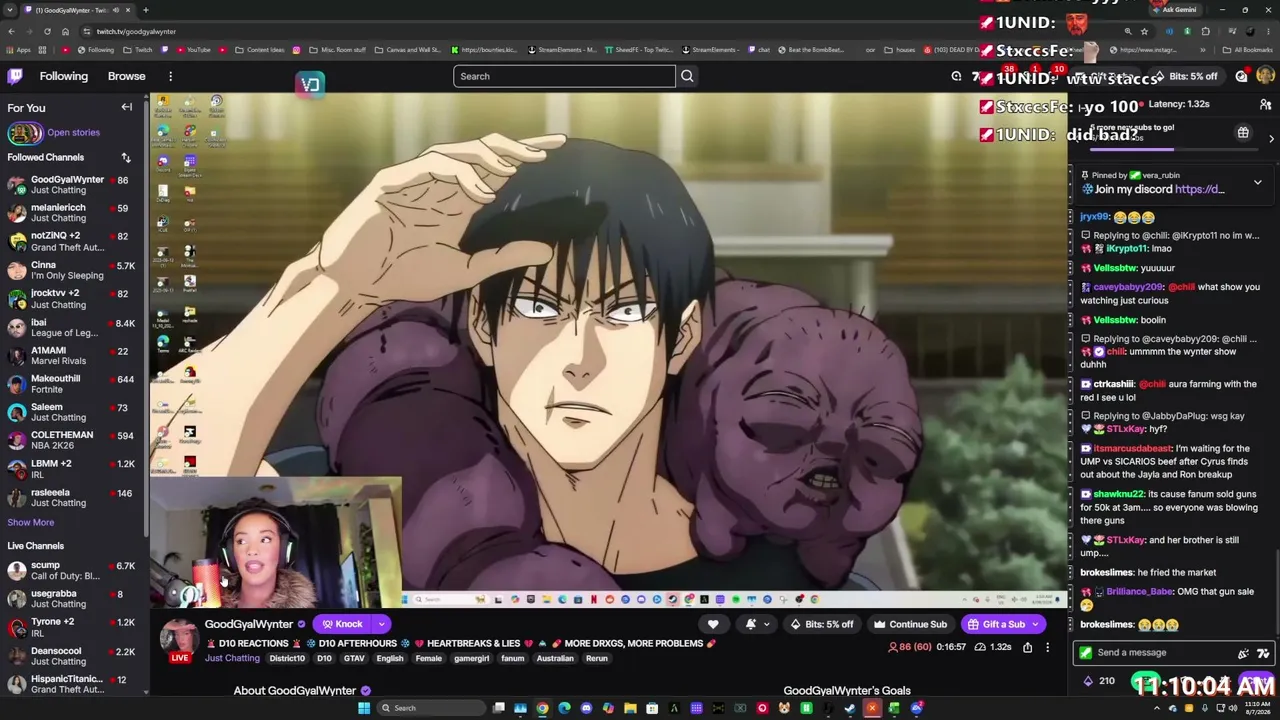Open scump live channel in sidebar
The width and height of the screenshot is (1280, 720).
click(x=71, y=570)
